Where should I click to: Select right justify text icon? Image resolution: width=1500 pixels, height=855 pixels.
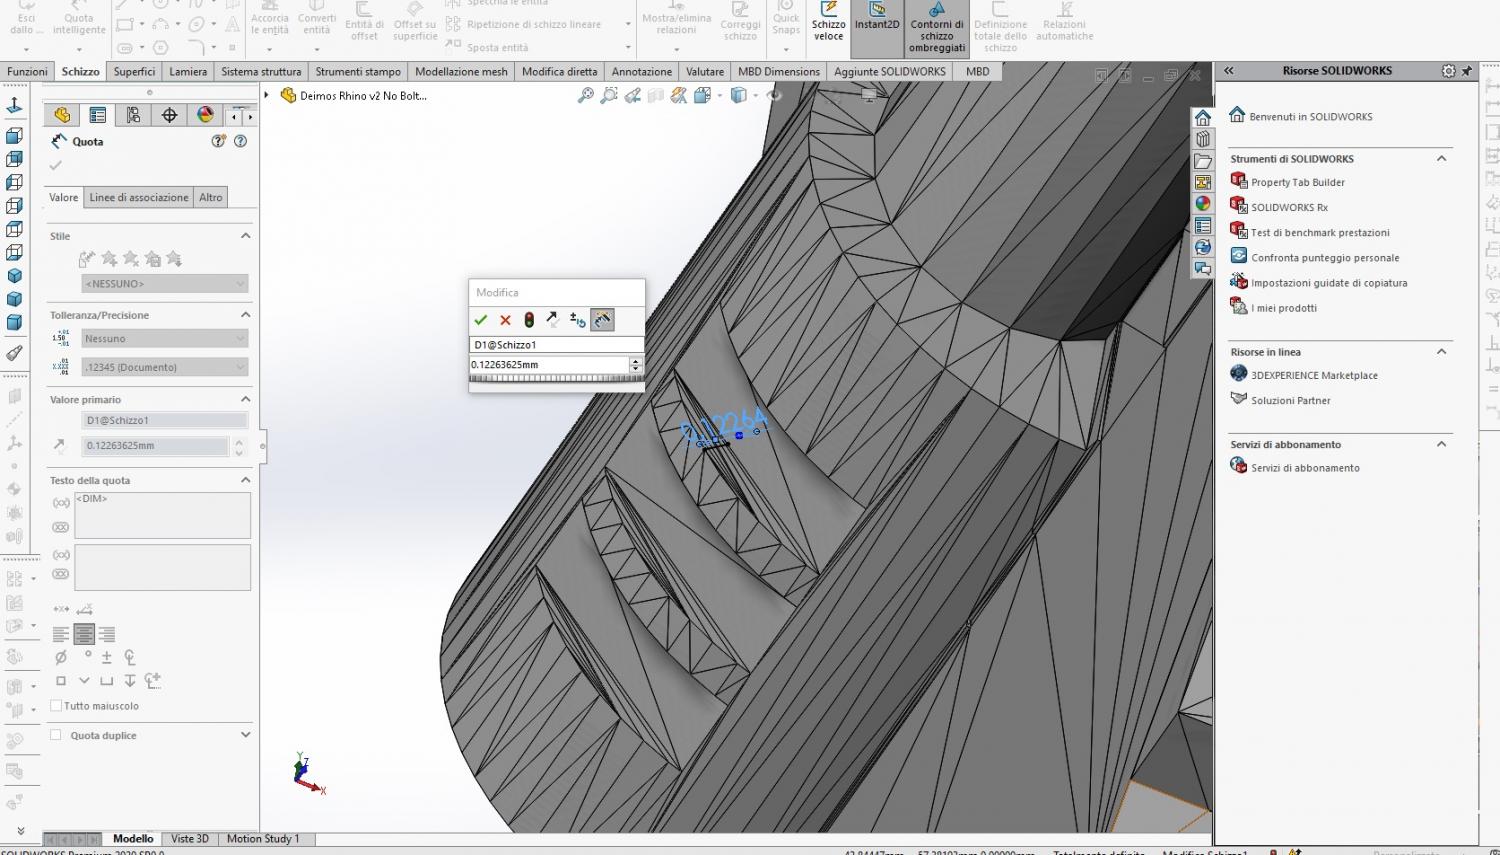click(107, 634)
